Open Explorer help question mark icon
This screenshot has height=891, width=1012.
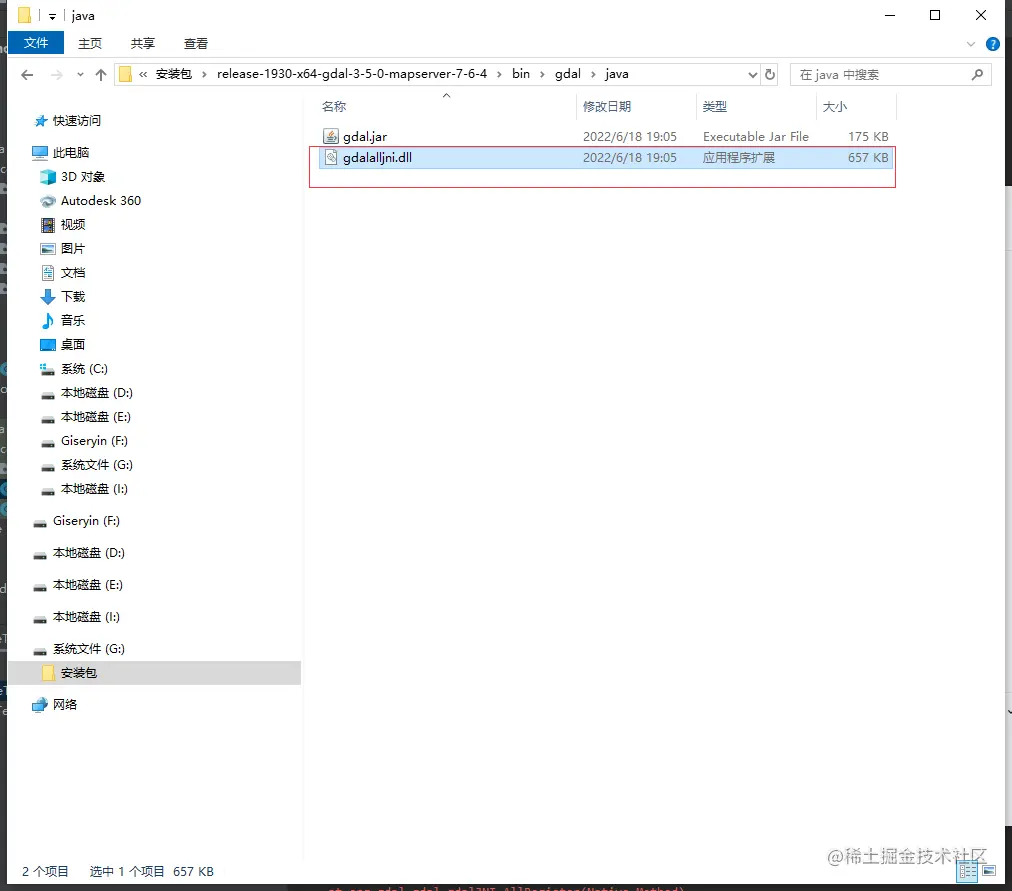click(993, 45)
